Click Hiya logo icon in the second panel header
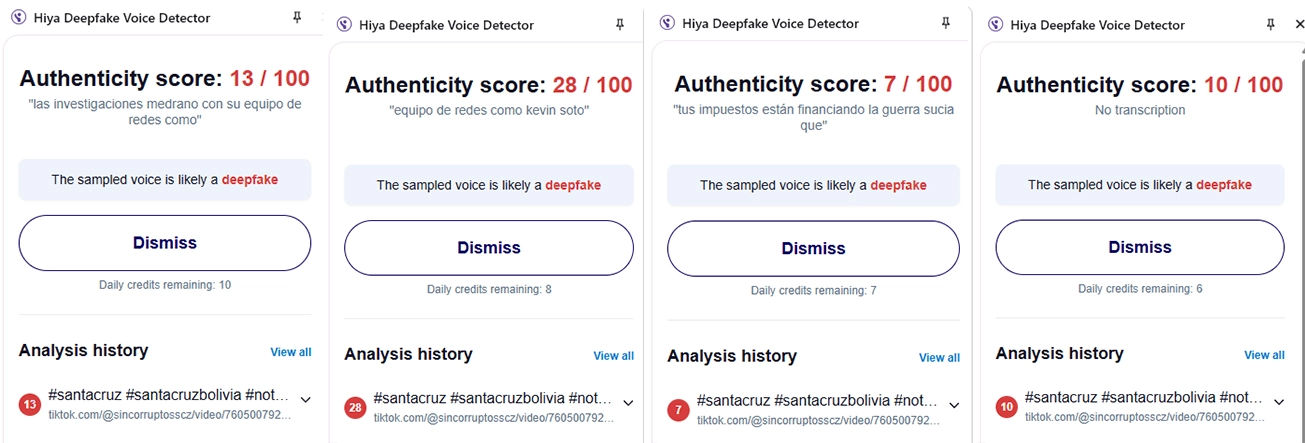 pyautogui.click(x=344, y=25)
